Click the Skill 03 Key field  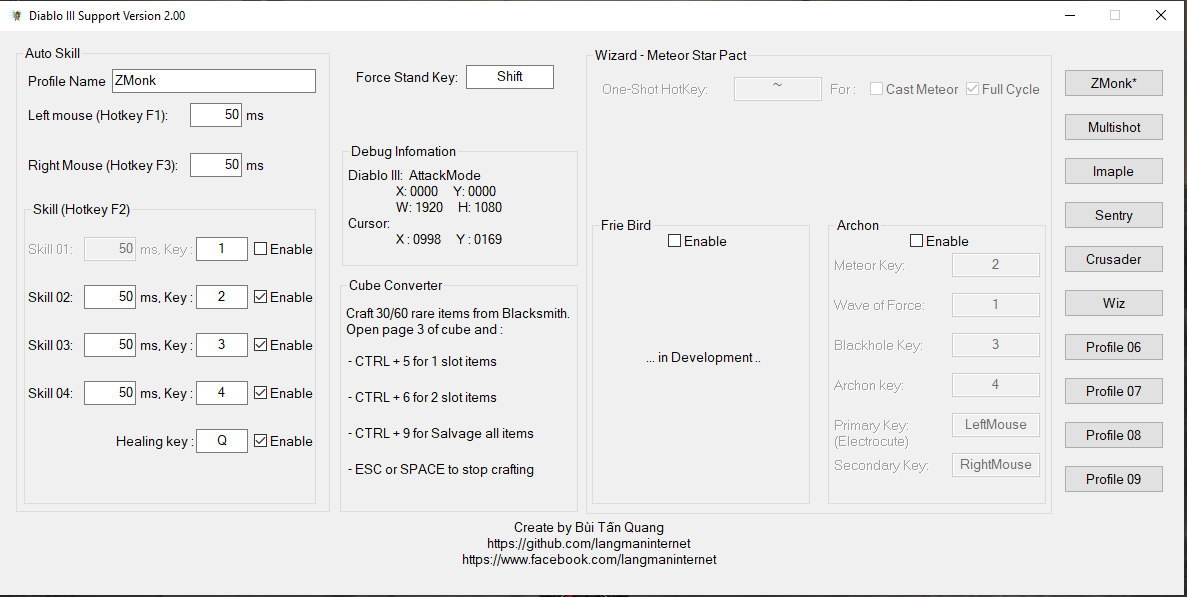click(222, 345)
